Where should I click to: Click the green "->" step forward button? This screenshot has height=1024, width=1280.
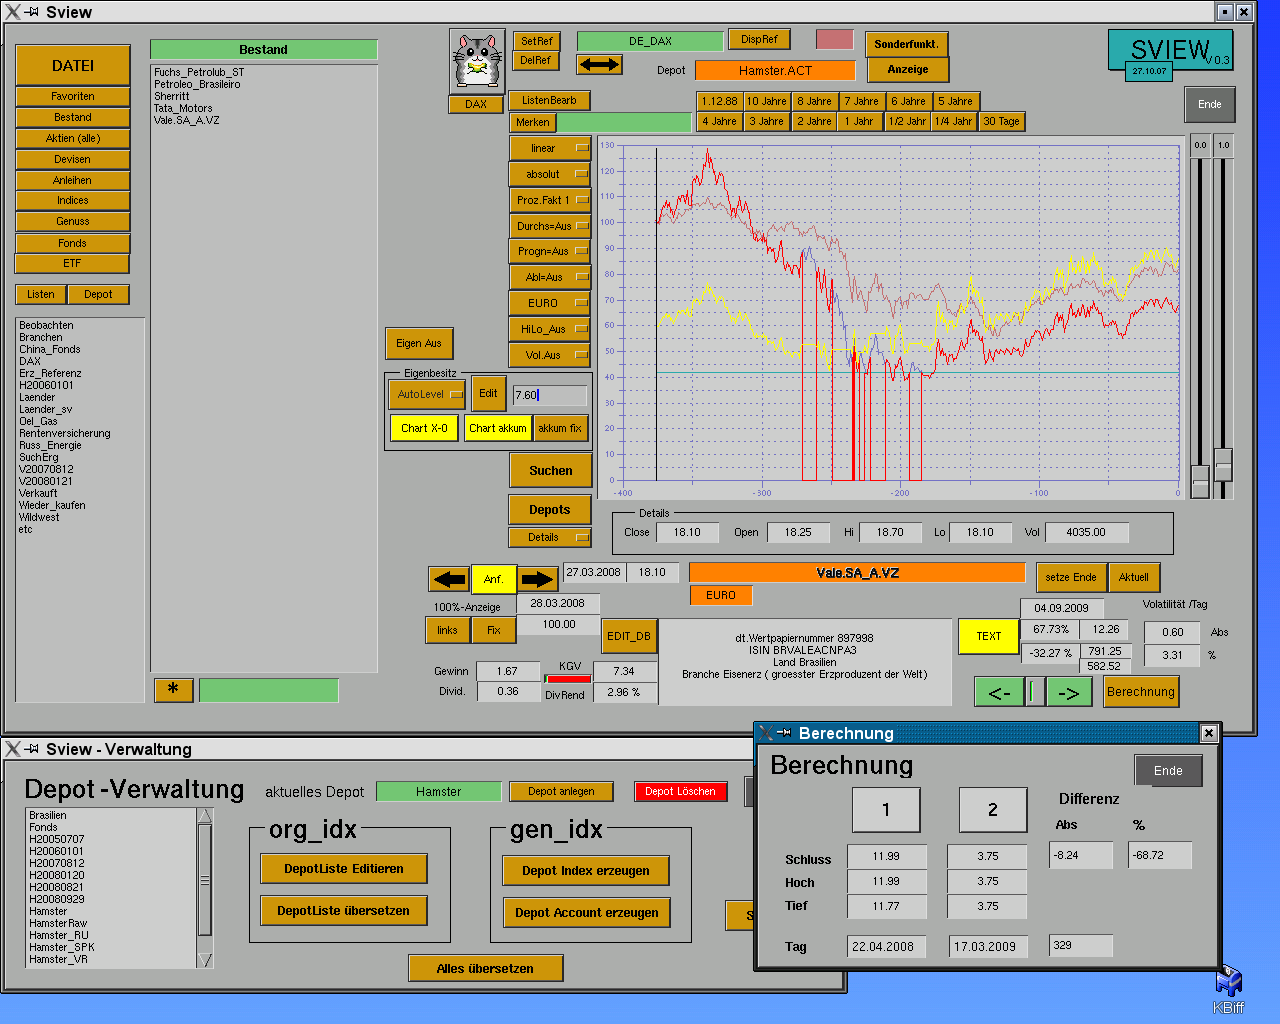pos(1069,692)
